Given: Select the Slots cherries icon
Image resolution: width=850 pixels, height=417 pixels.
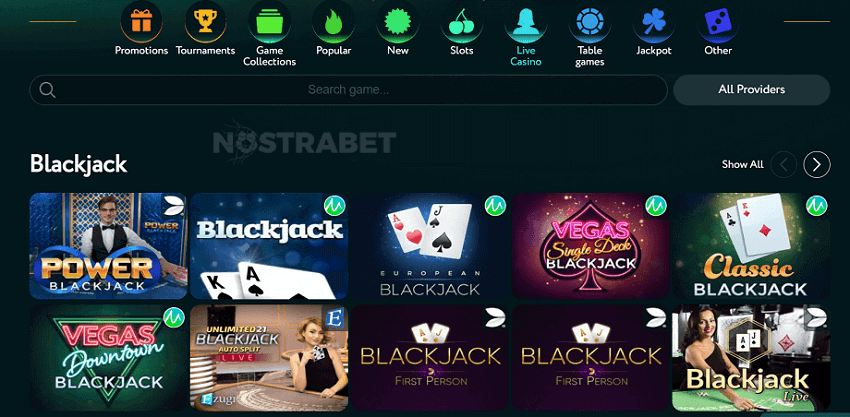Looking at the screenshot, I should coord(461,22).
